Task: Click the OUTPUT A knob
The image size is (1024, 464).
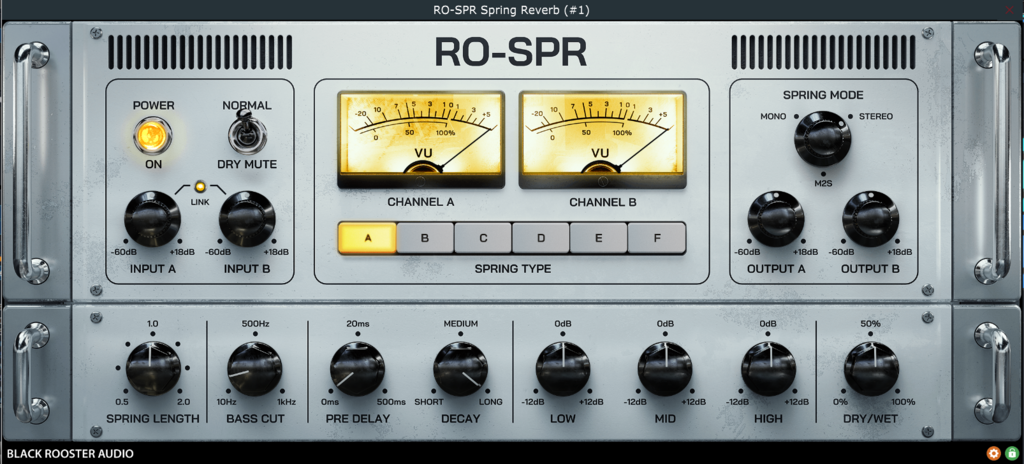Action: point(776,219)
